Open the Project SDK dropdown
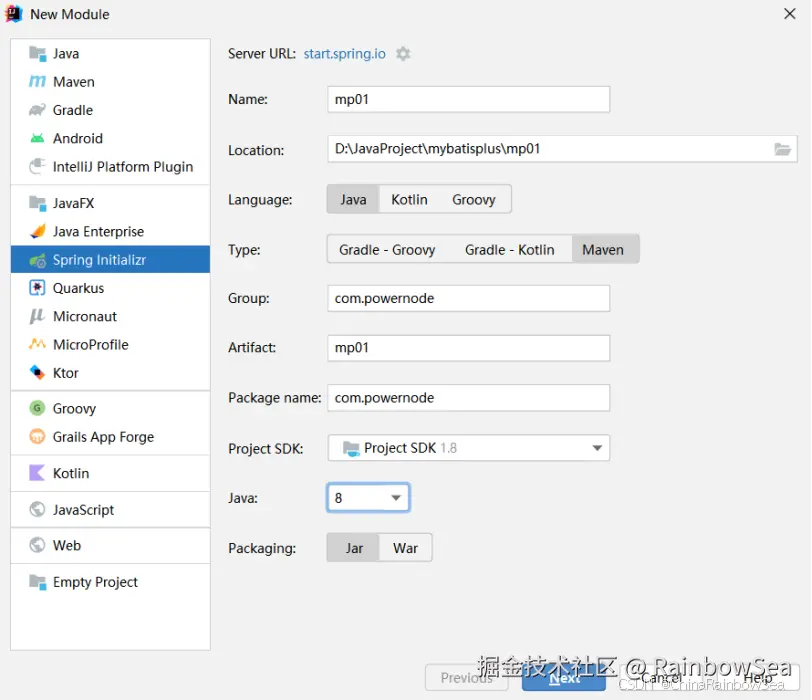This screenshot has width=812, height=700. [469, 448]
